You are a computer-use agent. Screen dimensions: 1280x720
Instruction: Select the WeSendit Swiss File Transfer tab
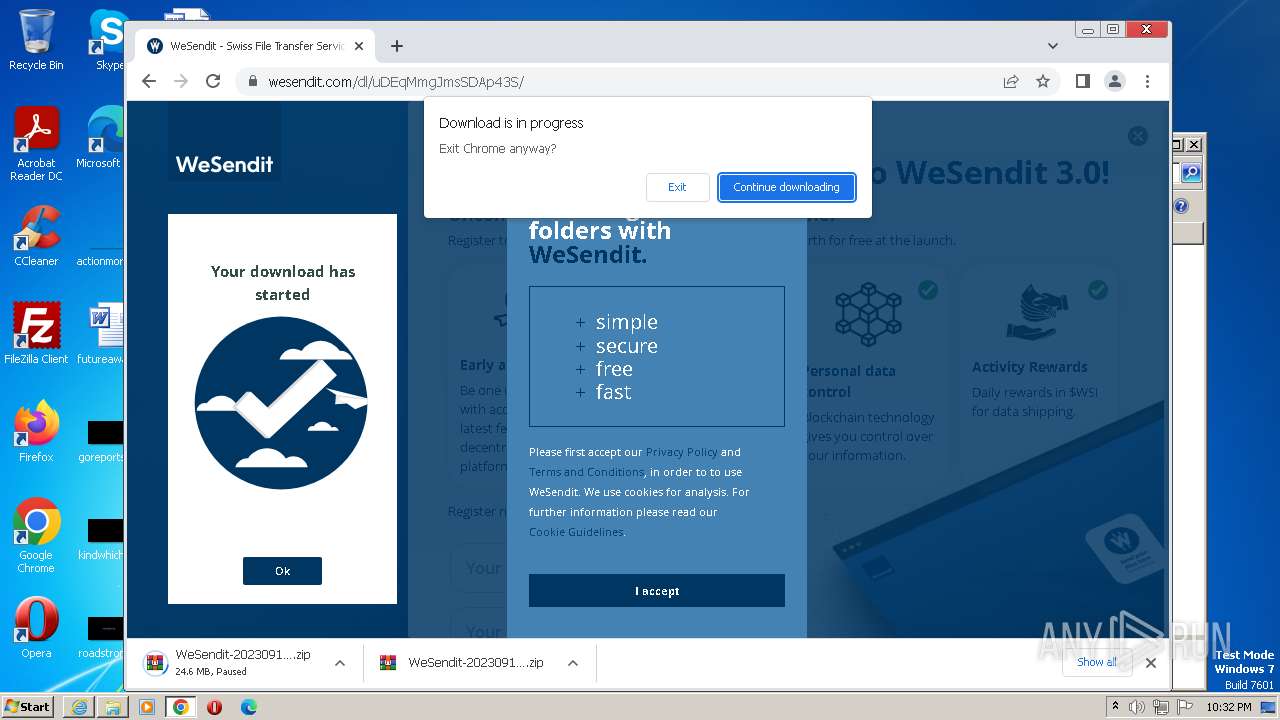(256, 46)
